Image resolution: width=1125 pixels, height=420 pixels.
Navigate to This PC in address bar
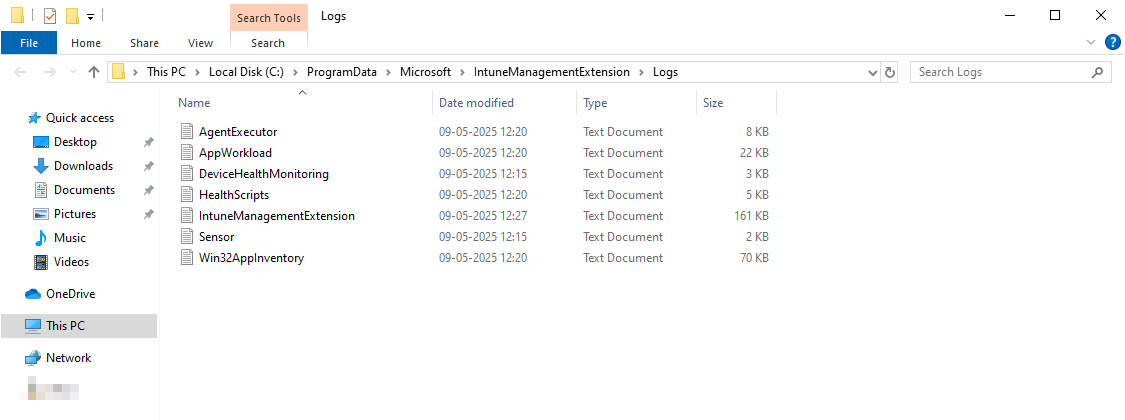click(x=166, y=72)
